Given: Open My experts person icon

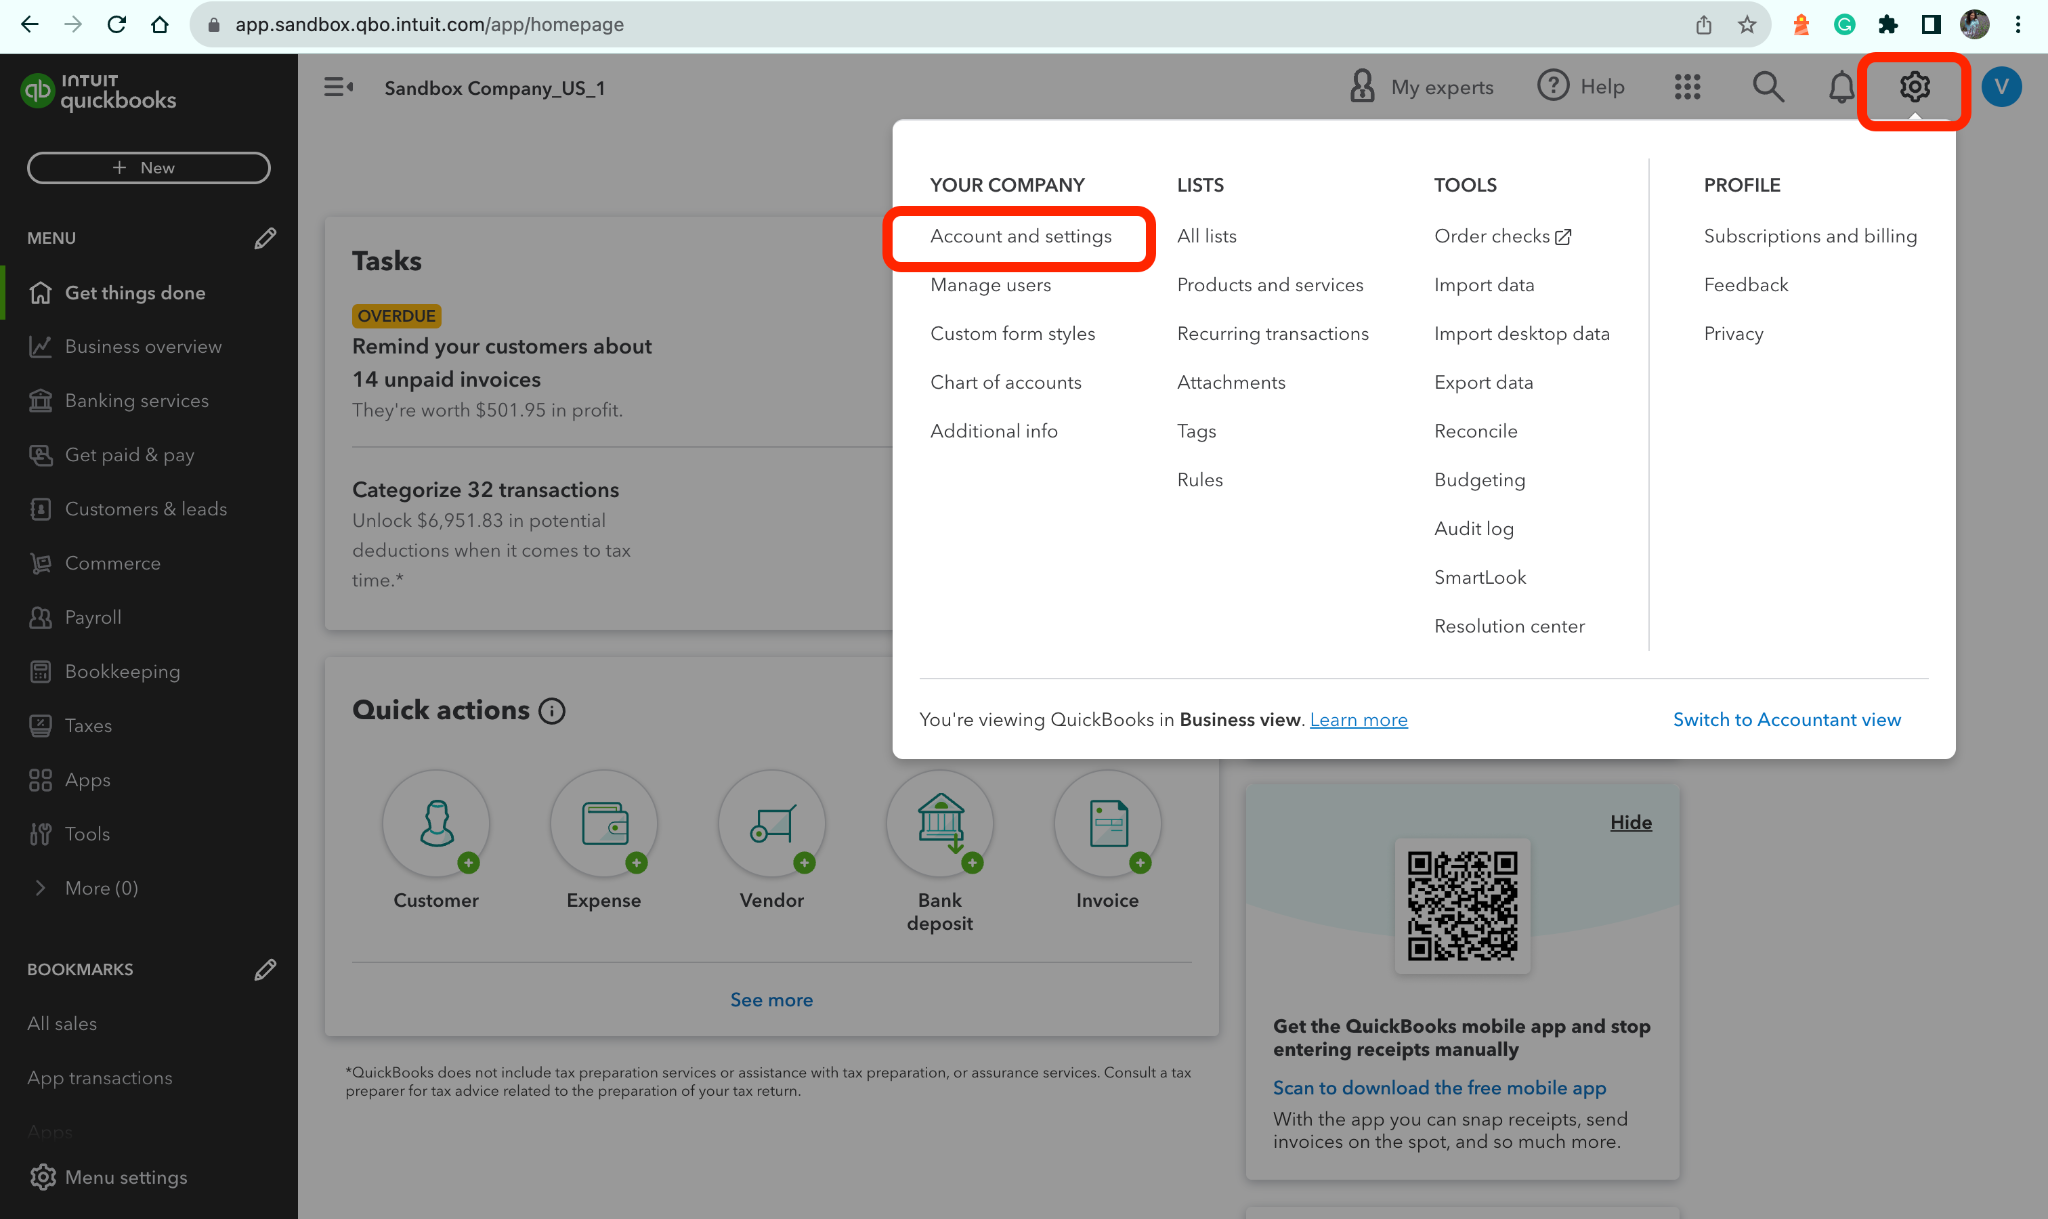Looking at the screenshot, I should click(x=1362, y=86).
